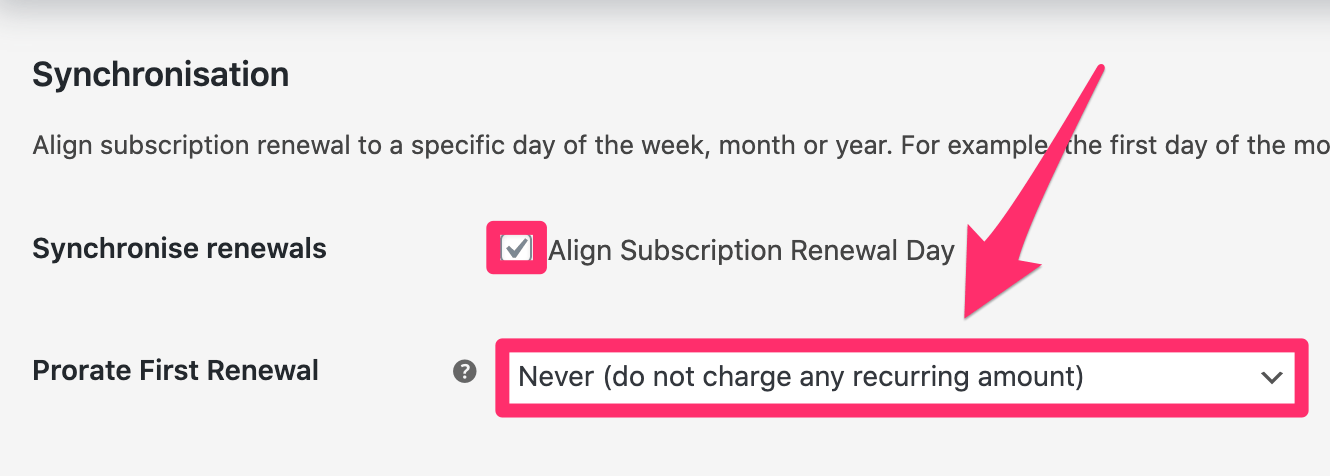The width and height of the screenshot is (1330, 476).
Task: Click the help icon beside Prorate First Renewal
Action: click(x=464, y=373)
